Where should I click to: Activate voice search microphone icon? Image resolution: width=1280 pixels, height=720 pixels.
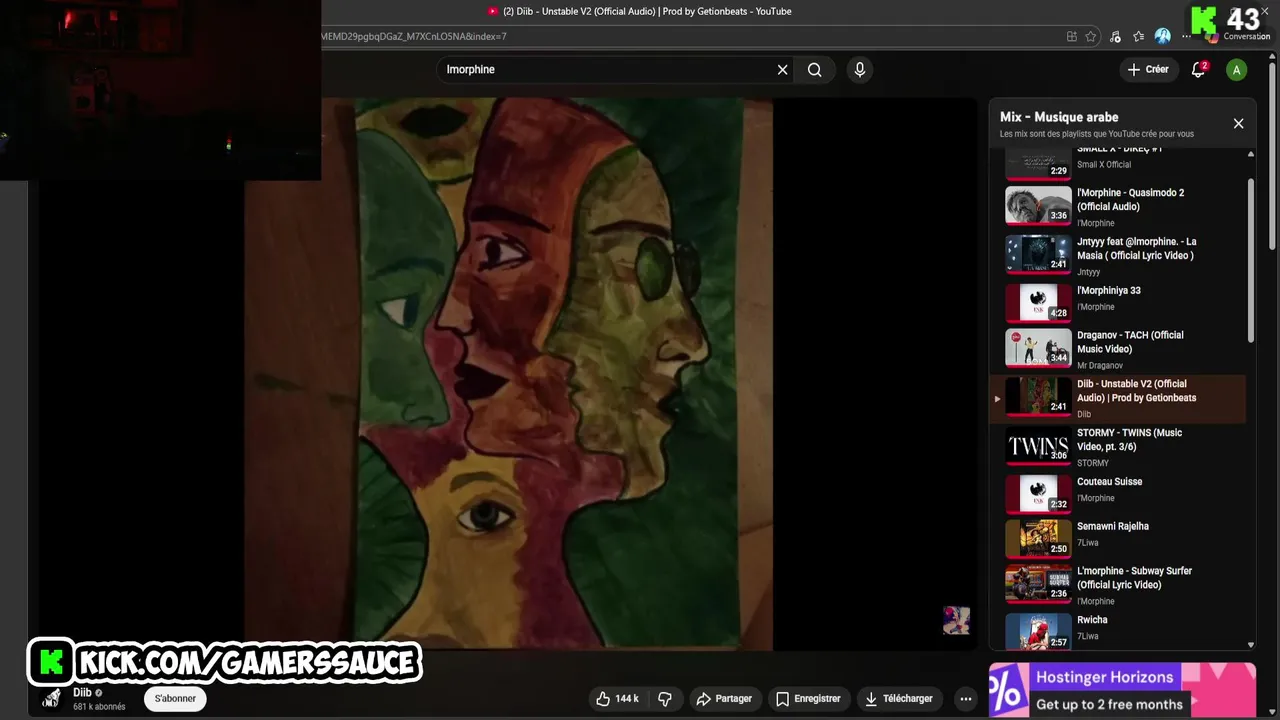[x=859, y=70]
